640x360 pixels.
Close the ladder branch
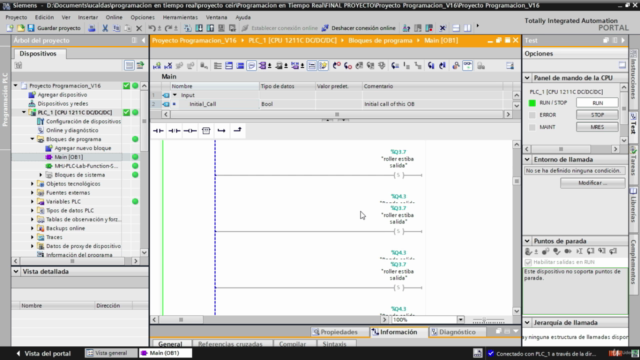[x=237, y=131]
